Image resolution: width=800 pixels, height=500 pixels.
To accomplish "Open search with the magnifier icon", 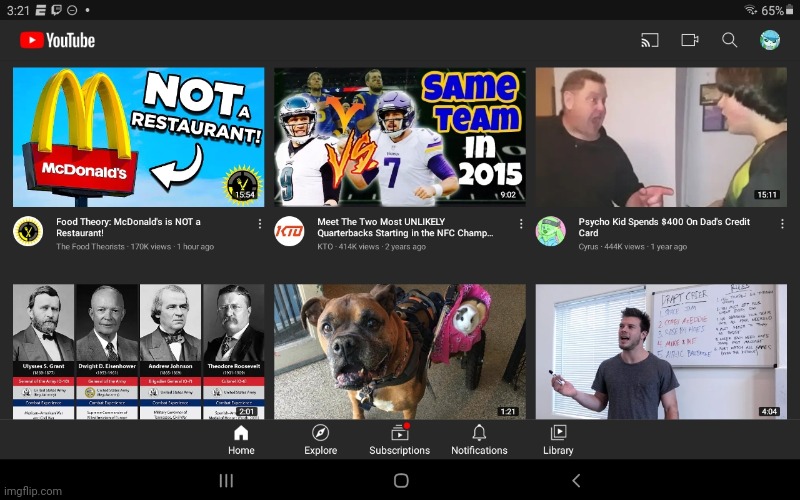I will 730,40.
